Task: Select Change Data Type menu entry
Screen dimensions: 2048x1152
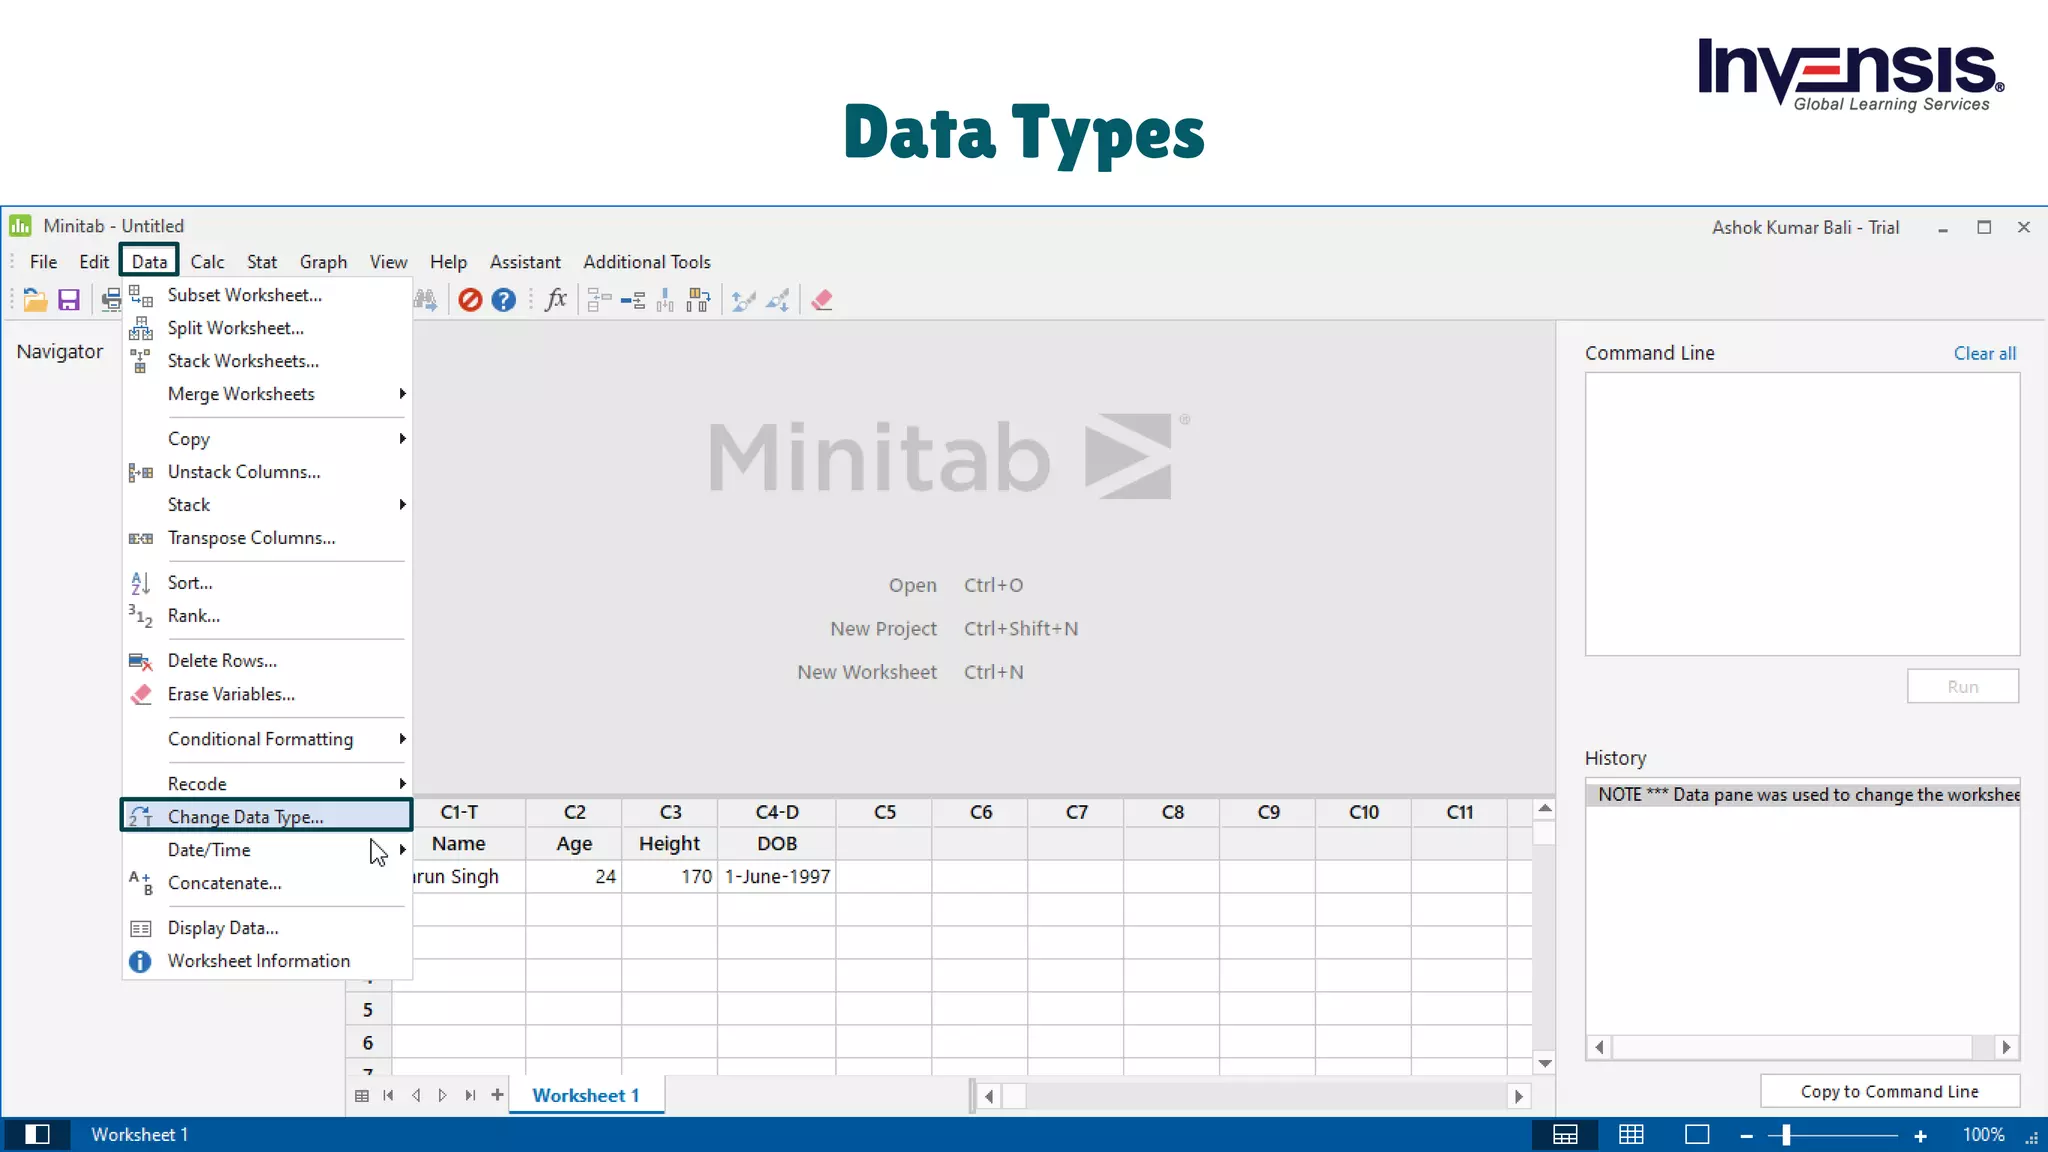Action: pos(246,817)
